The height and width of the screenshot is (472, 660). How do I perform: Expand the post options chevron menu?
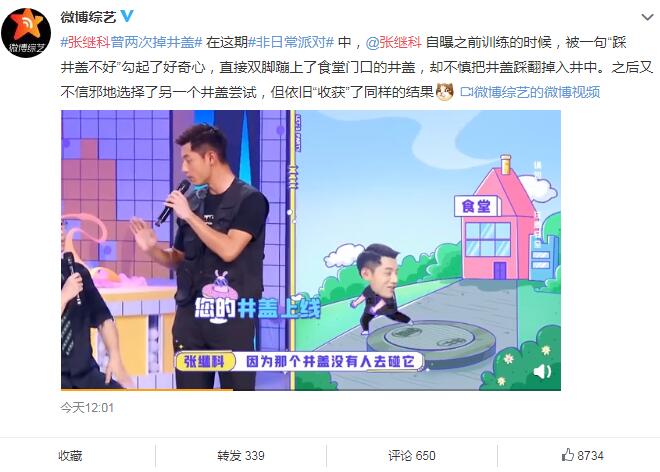(647, 17)
